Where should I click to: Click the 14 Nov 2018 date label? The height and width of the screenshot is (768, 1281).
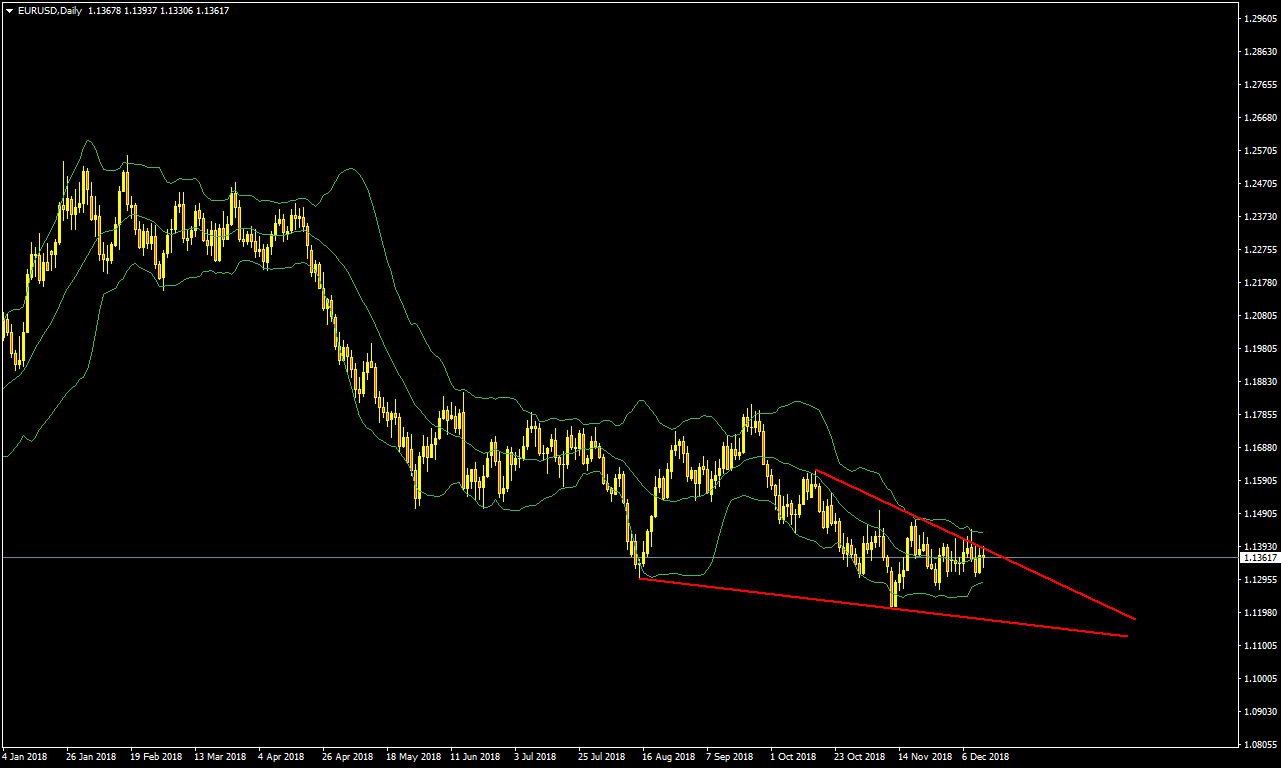coord(925,757)
